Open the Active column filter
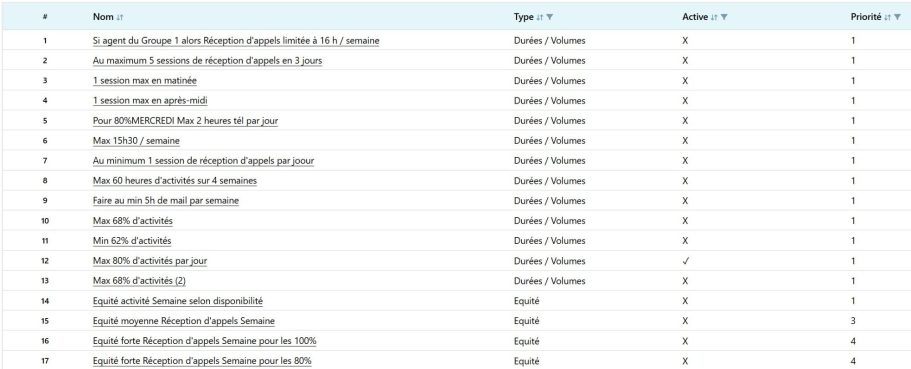Image resolution: width=911 pixels, height=369 pixels. [724, 17]
